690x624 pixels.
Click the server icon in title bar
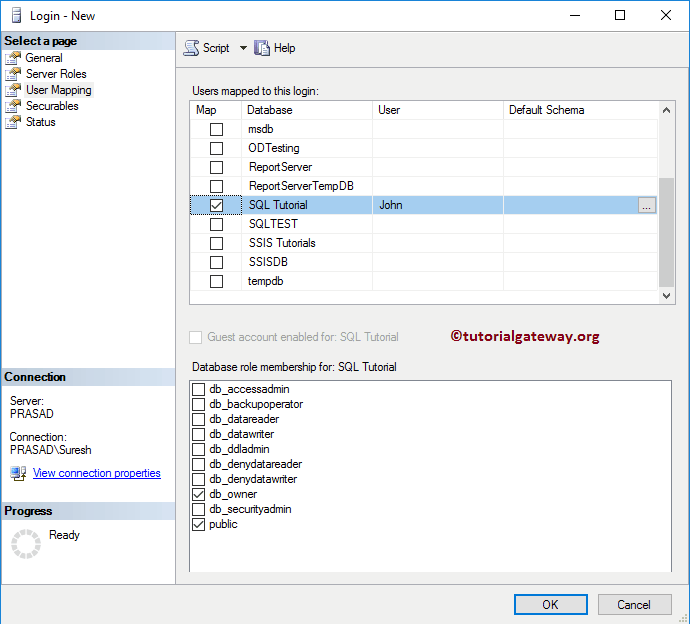tap(16, 15)
